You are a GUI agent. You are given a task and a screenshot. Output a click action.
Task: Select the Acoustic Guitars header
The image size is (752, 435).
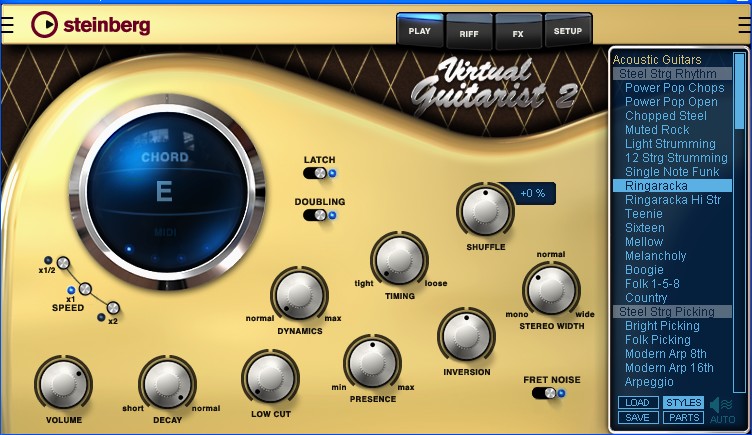pyautogui.click(x=657, y=59)
